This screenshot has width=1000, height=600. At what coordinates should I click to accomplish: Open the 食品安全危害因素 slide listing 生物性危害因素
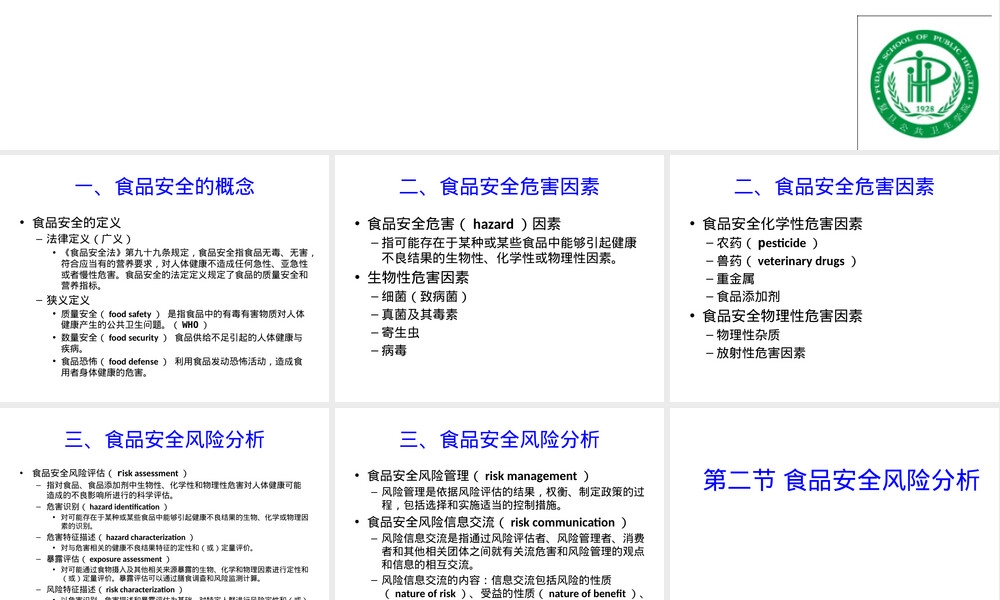[499, 279]
